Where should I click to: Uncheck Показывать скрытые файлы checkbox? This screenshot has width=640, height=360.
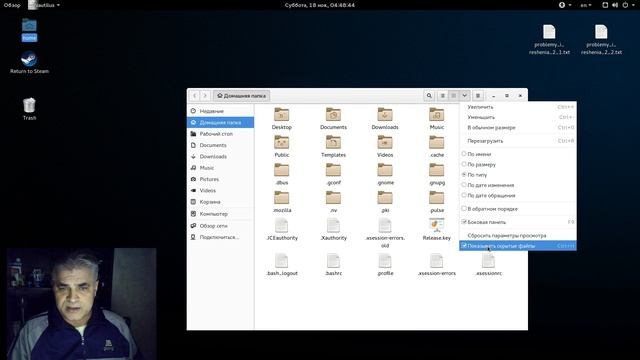(x=464, y=246)
